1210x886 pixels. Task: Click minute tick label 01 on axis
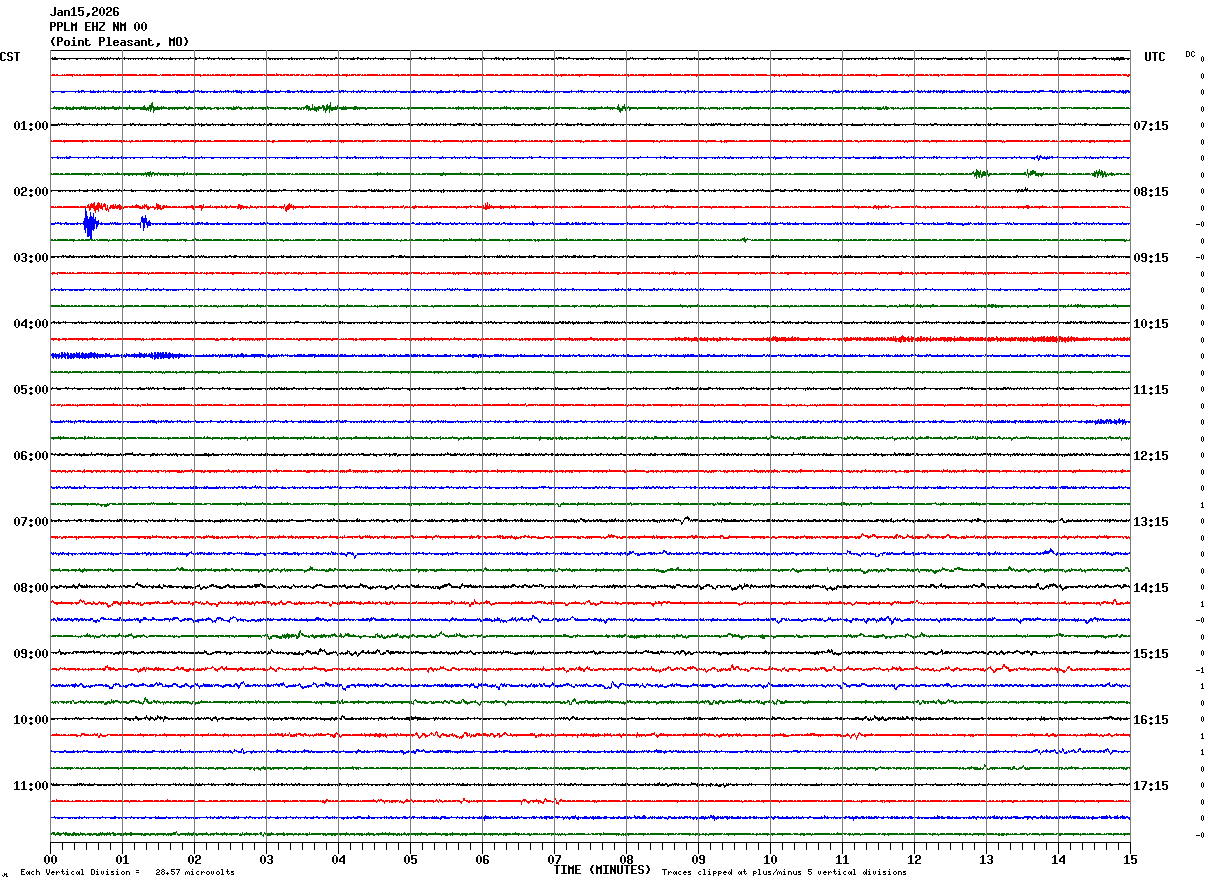tap(122, 859)
